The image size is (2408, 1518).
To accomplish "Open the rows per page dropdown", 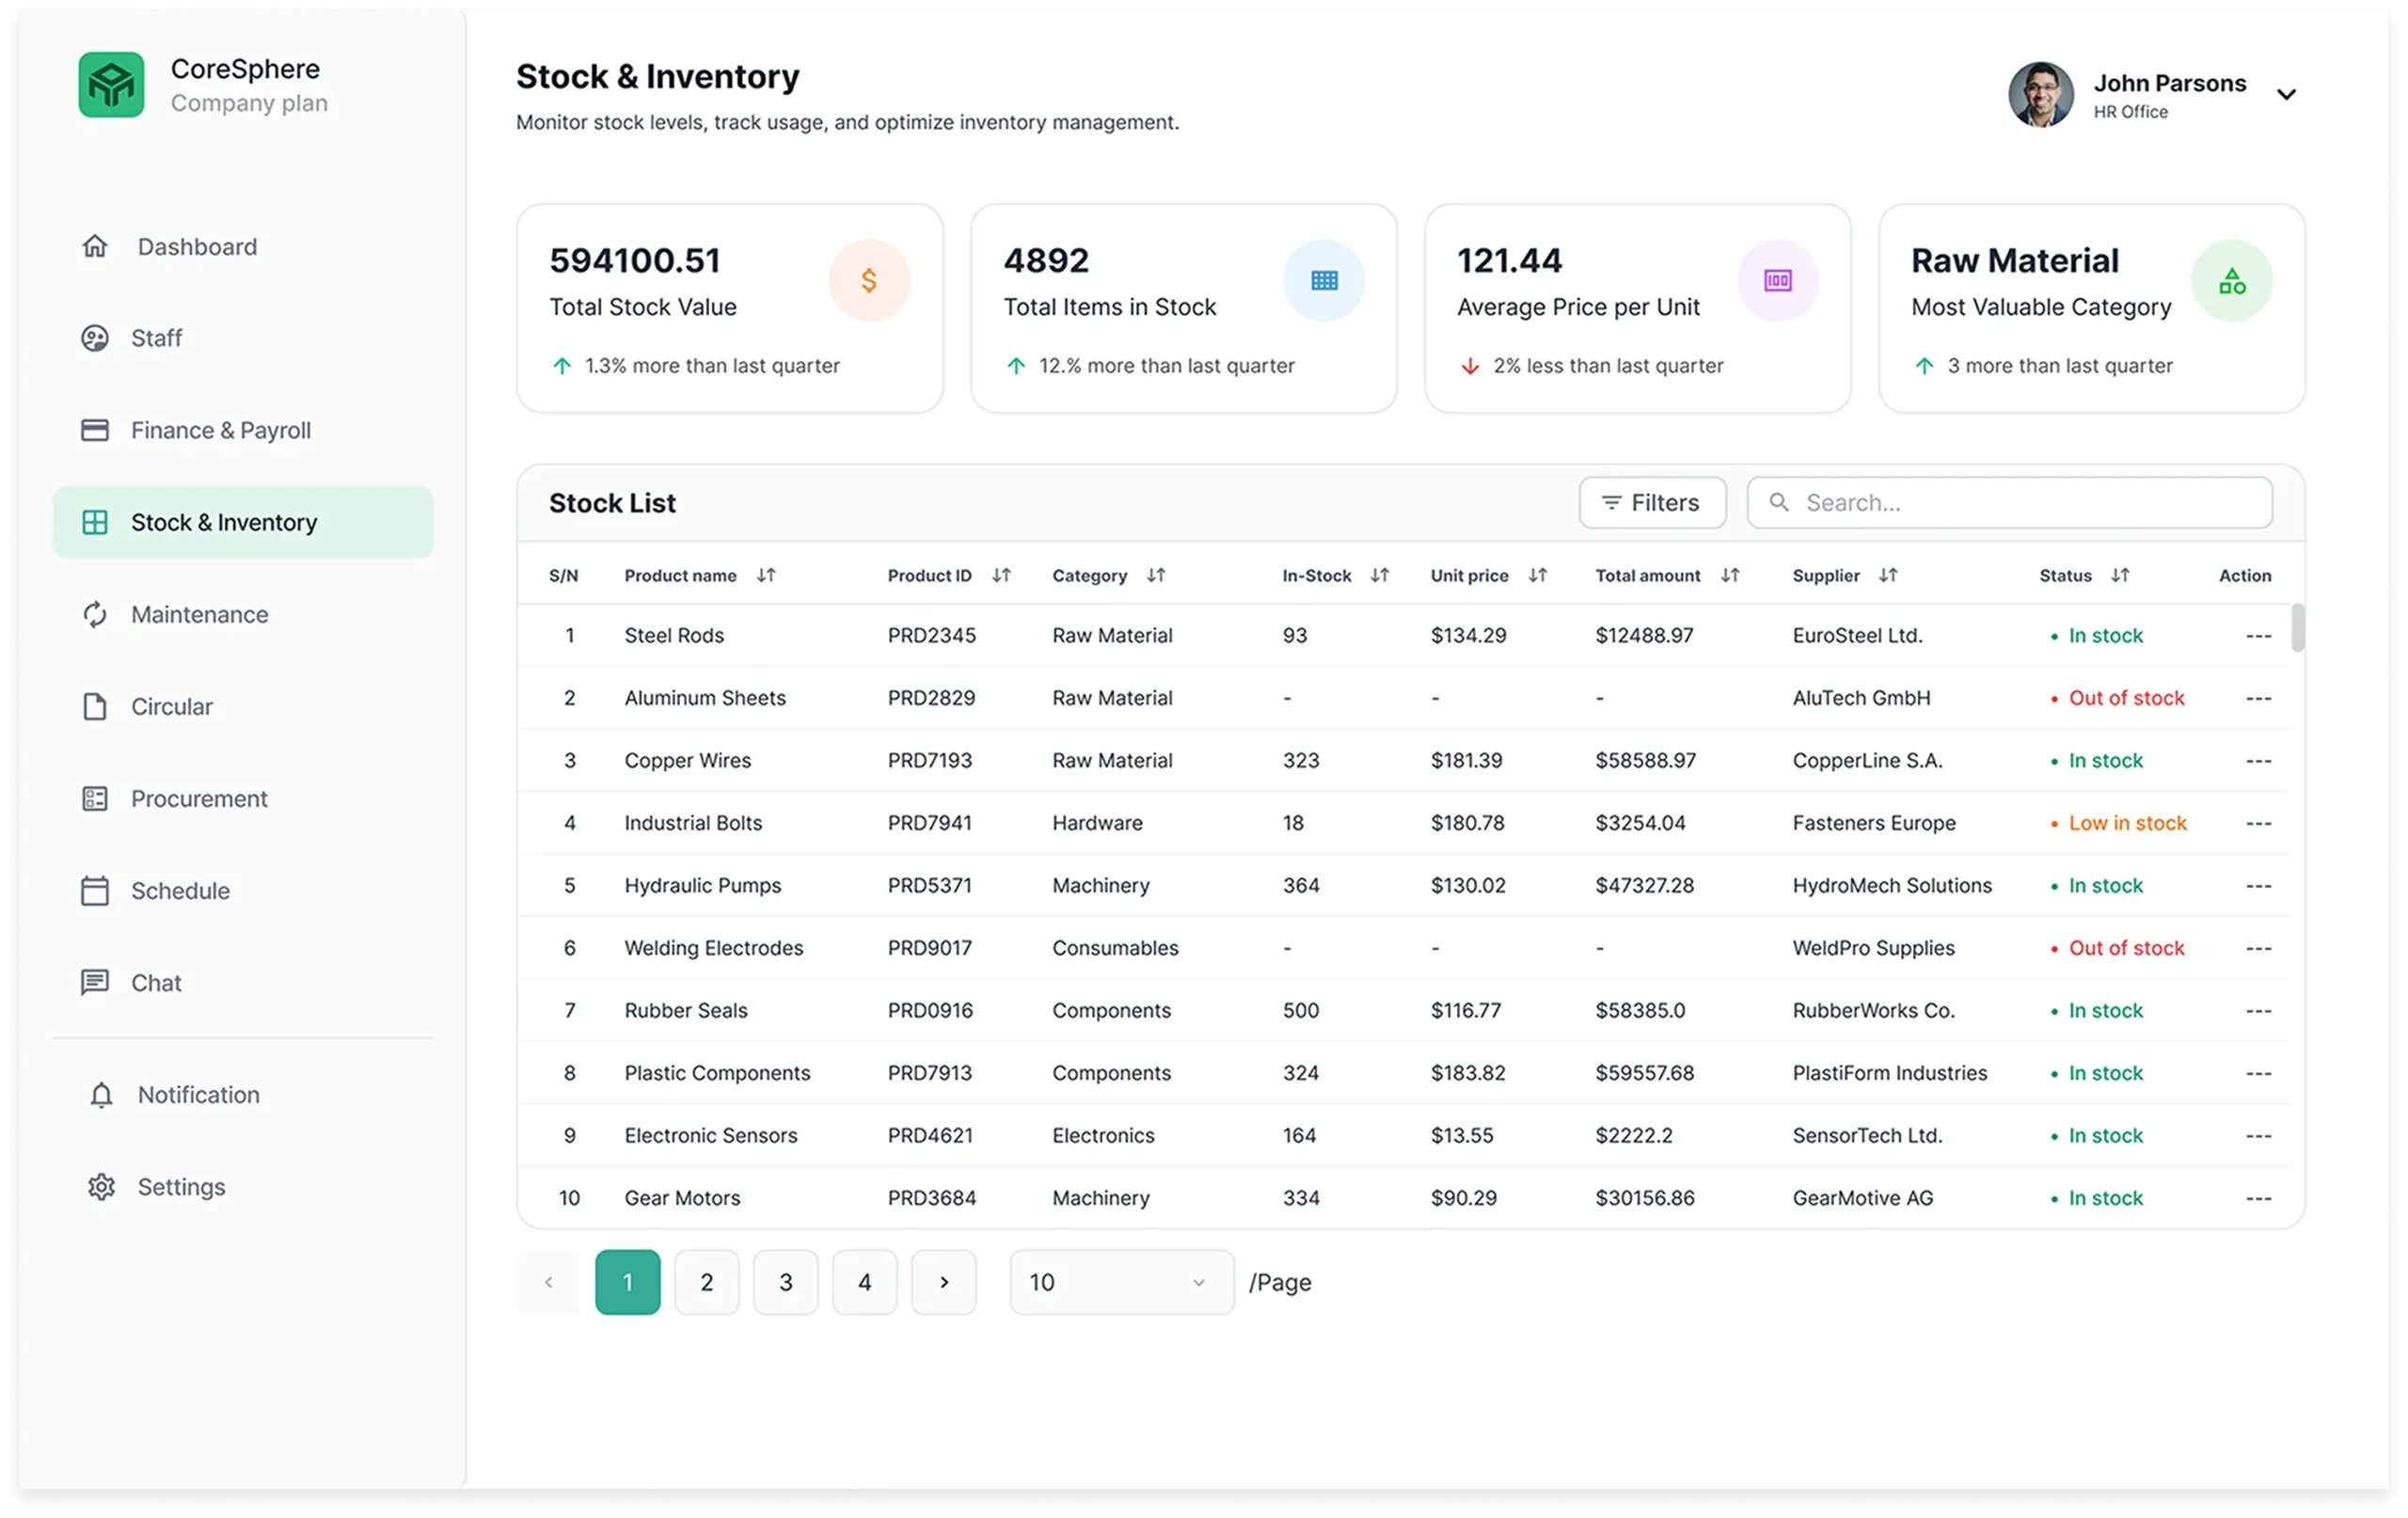I will [1121, 1282].
